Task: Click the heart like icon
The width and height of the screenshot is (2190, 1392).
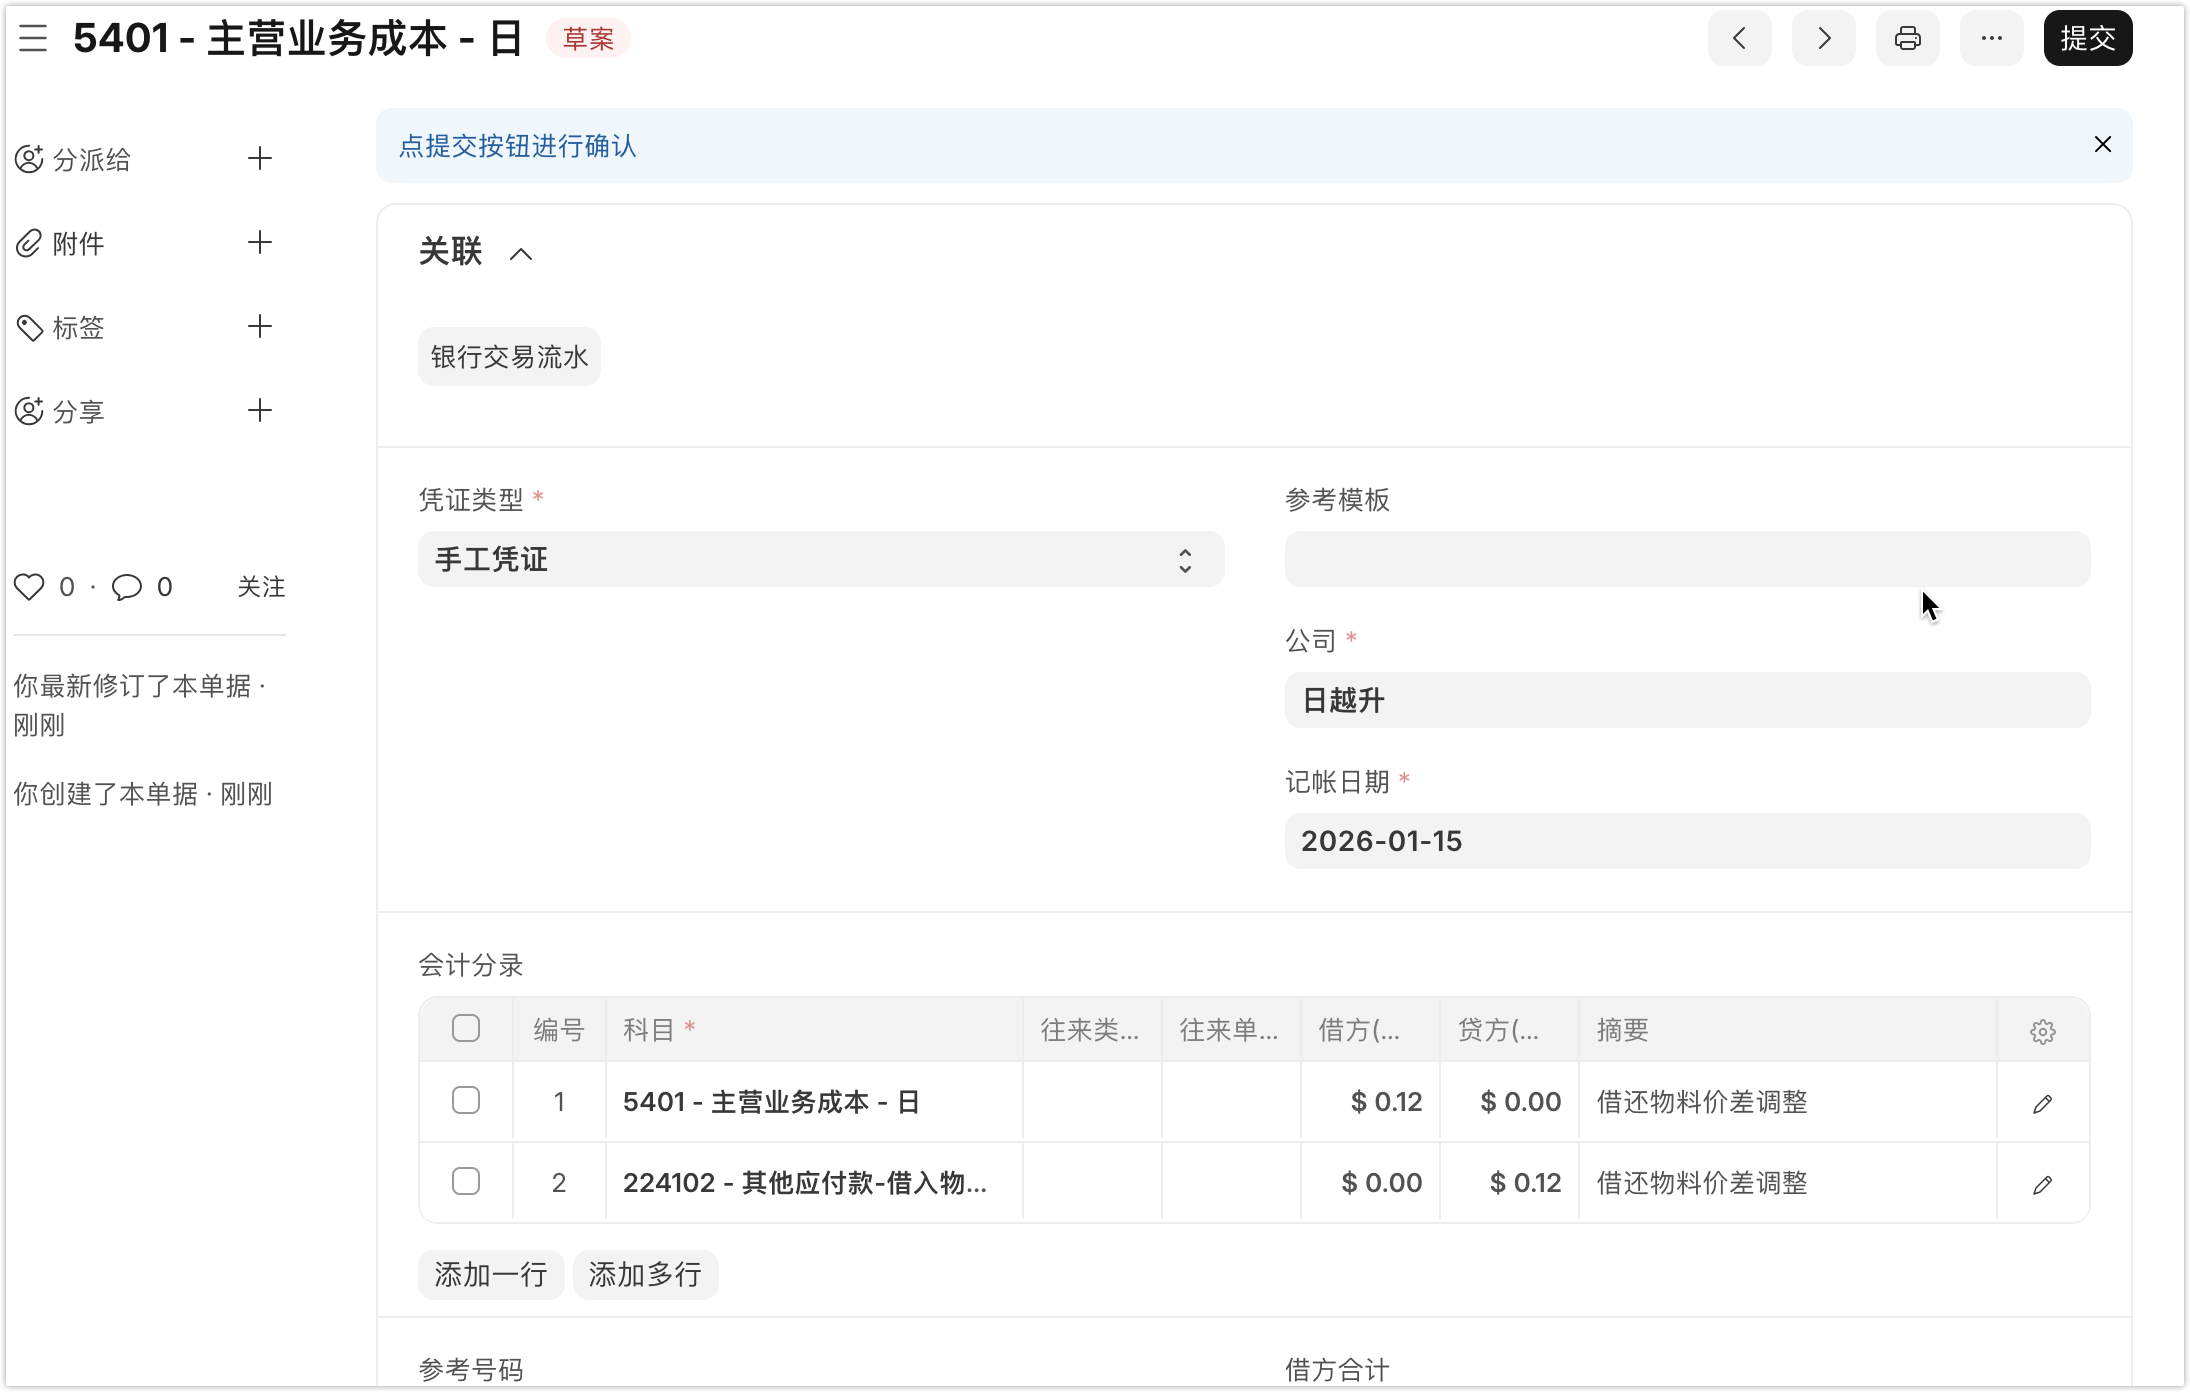Action: coord(29,587)
